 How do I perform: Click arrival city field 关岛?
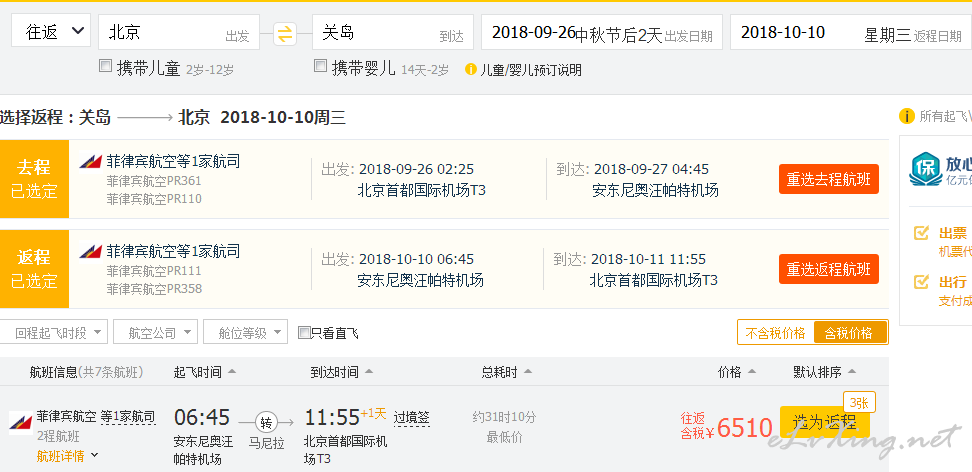click(x=393, y=32)
